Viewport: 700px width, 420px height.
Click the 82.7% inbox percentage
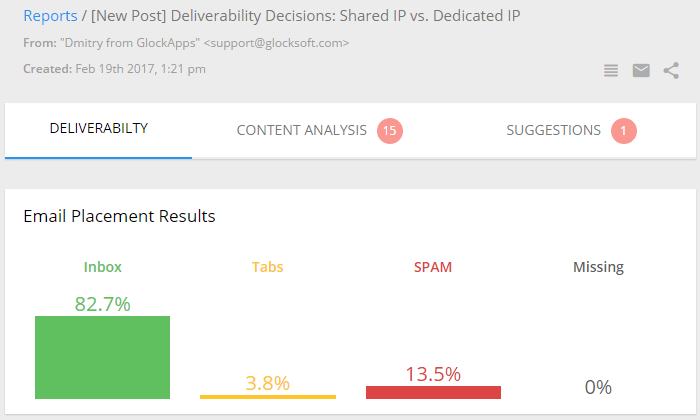[103, 304]
